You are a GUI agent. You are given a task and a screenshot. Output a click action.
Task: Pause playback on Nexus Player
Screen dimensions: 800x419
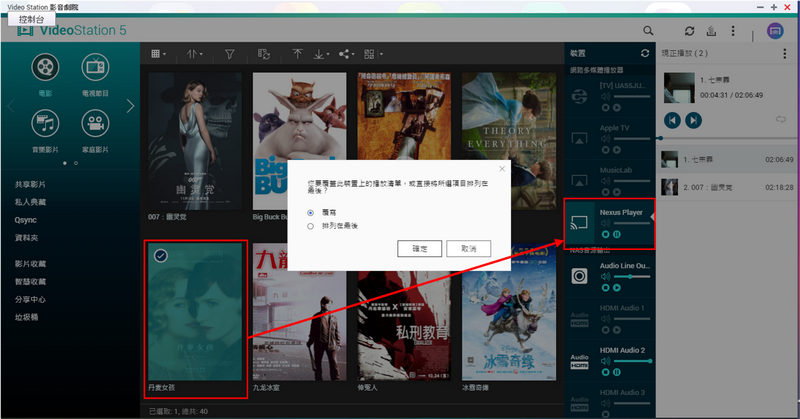[x=617, y=234]
